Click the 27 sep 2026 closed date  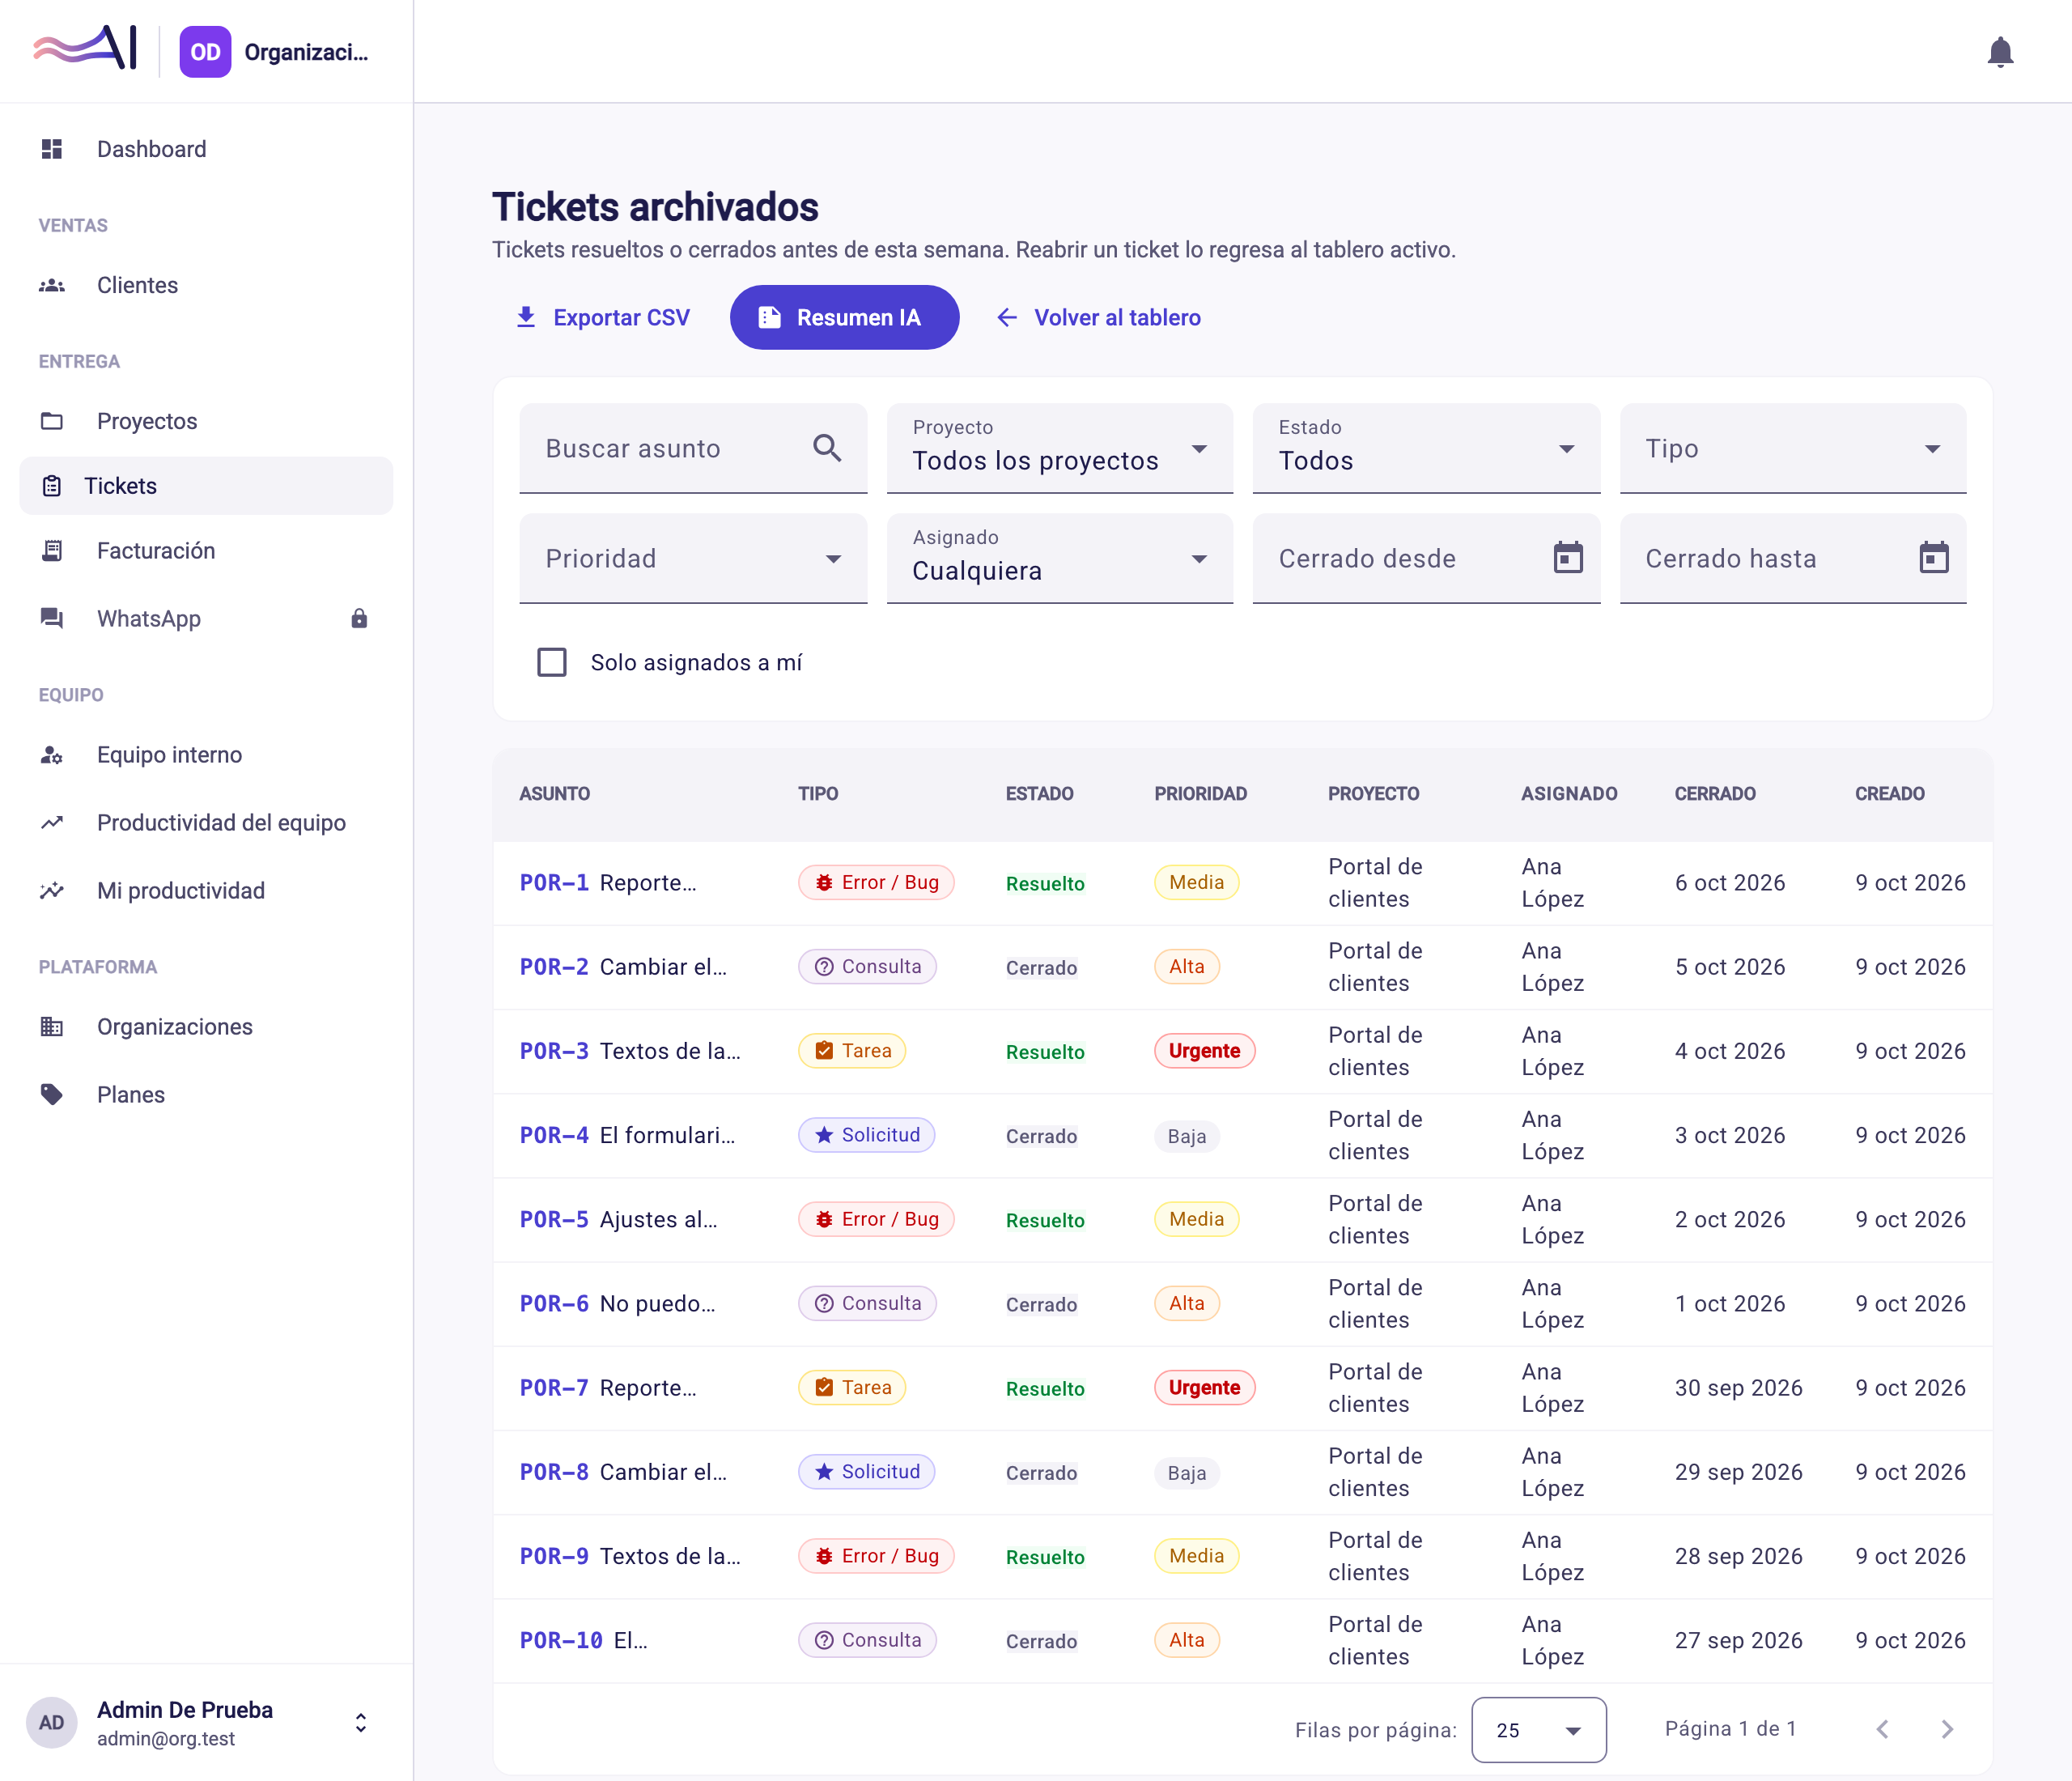1738,1640
